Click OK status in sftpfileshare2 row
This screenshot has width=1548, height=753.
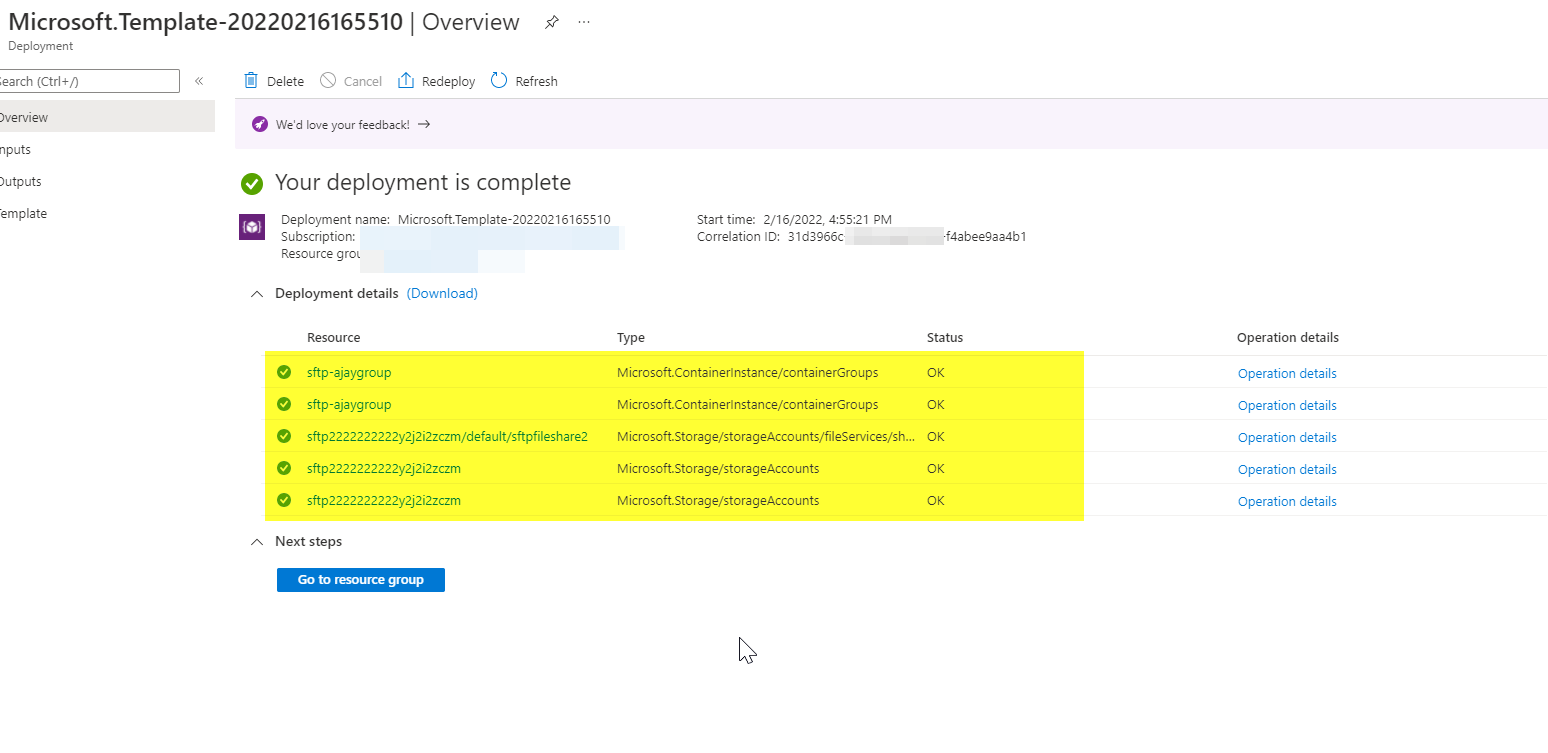coord(936,437)
